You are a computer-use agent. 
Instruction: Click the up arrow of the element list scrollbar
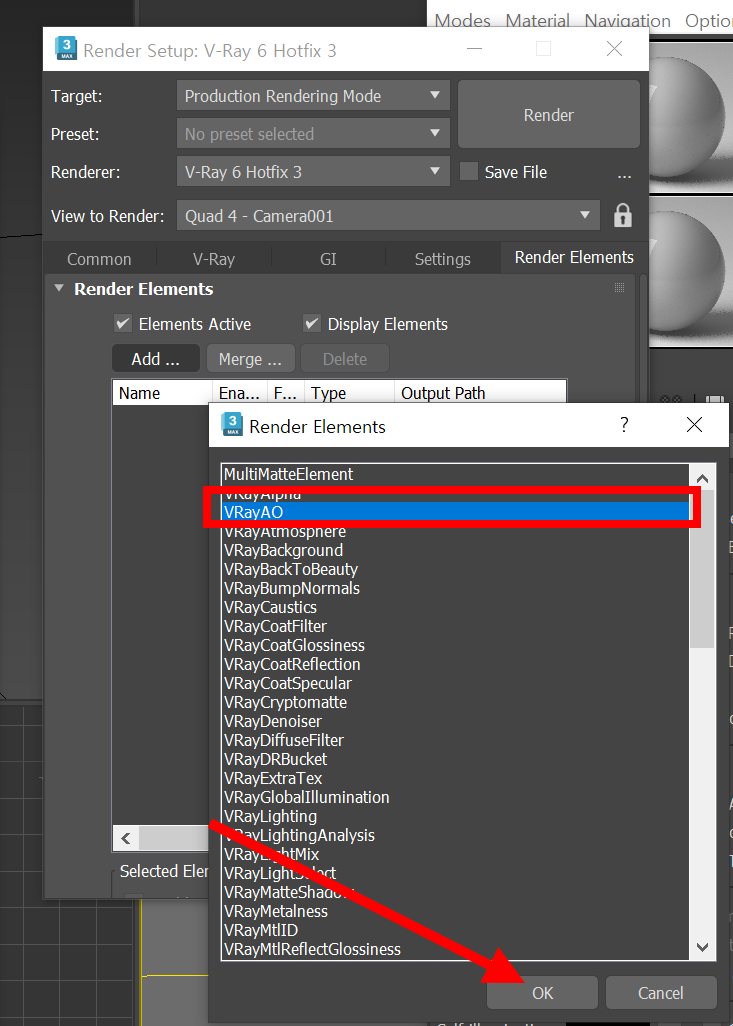click(x=702, y=478)
